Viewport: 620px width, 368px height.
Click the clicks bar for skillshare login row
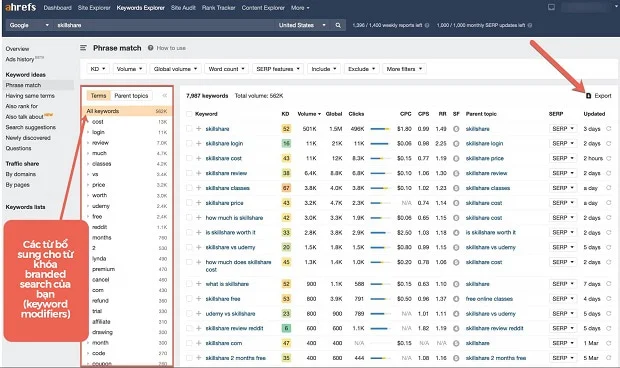(x=380, y=143)
